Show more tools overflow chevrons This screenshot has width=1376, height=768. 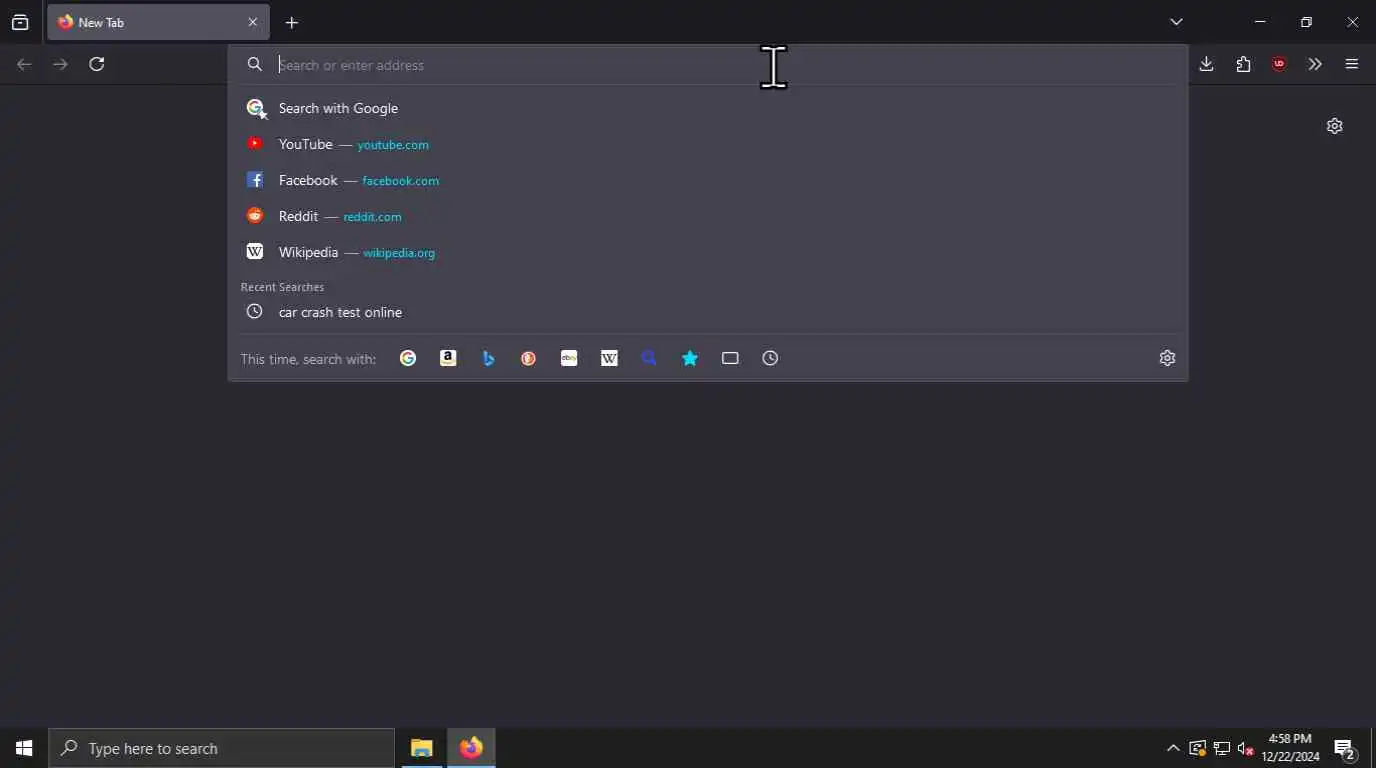click(x=1315, y=64)
